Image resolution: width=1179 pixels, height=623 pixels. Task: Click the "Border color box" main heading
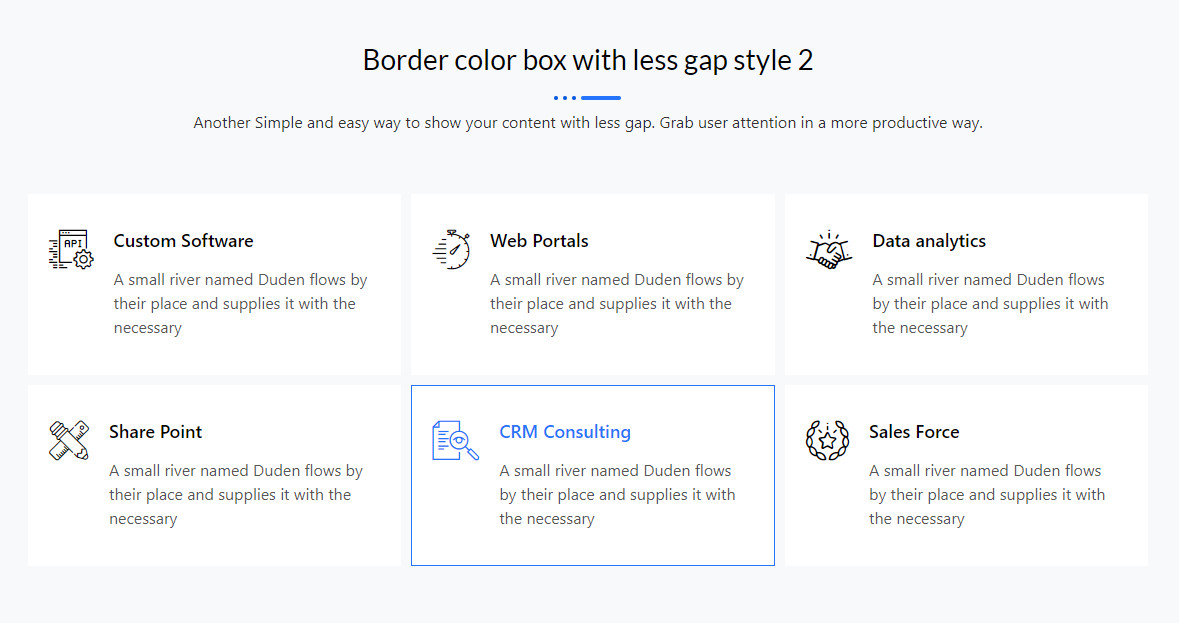588,60
